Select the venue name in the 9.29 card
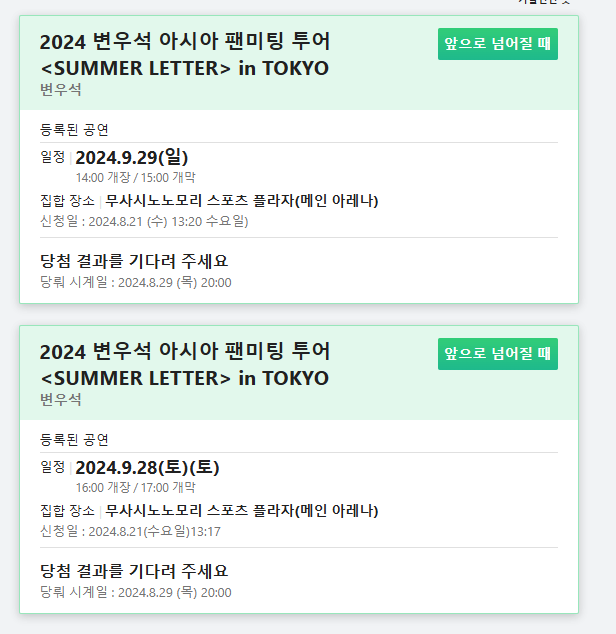 241,201
